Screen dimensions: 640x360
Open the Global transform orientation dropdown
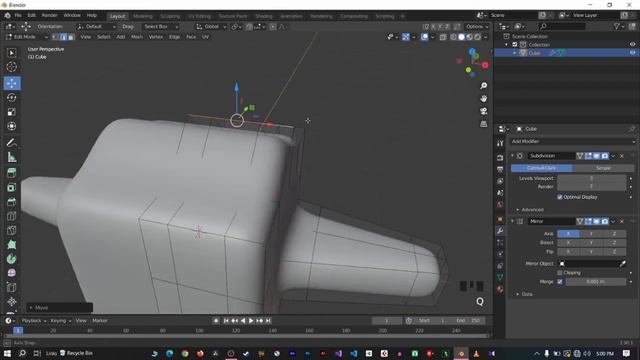point(211,27)
